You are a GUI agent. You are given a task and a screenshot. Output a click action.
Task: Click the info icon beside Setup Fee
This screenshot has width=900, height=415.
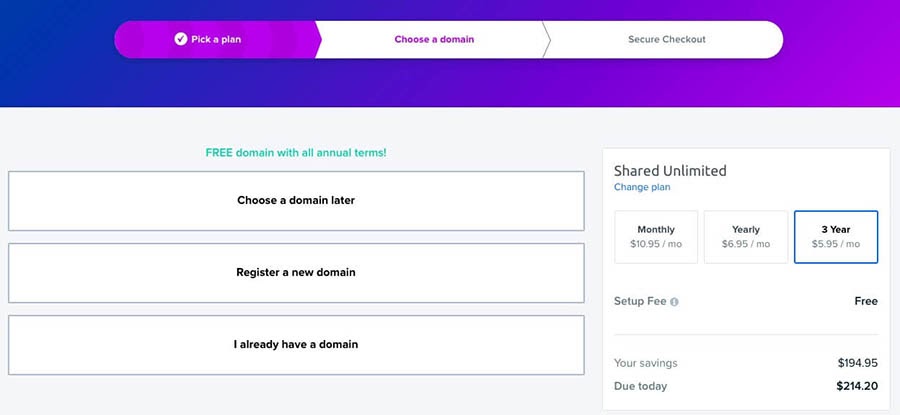coord(674,302)
